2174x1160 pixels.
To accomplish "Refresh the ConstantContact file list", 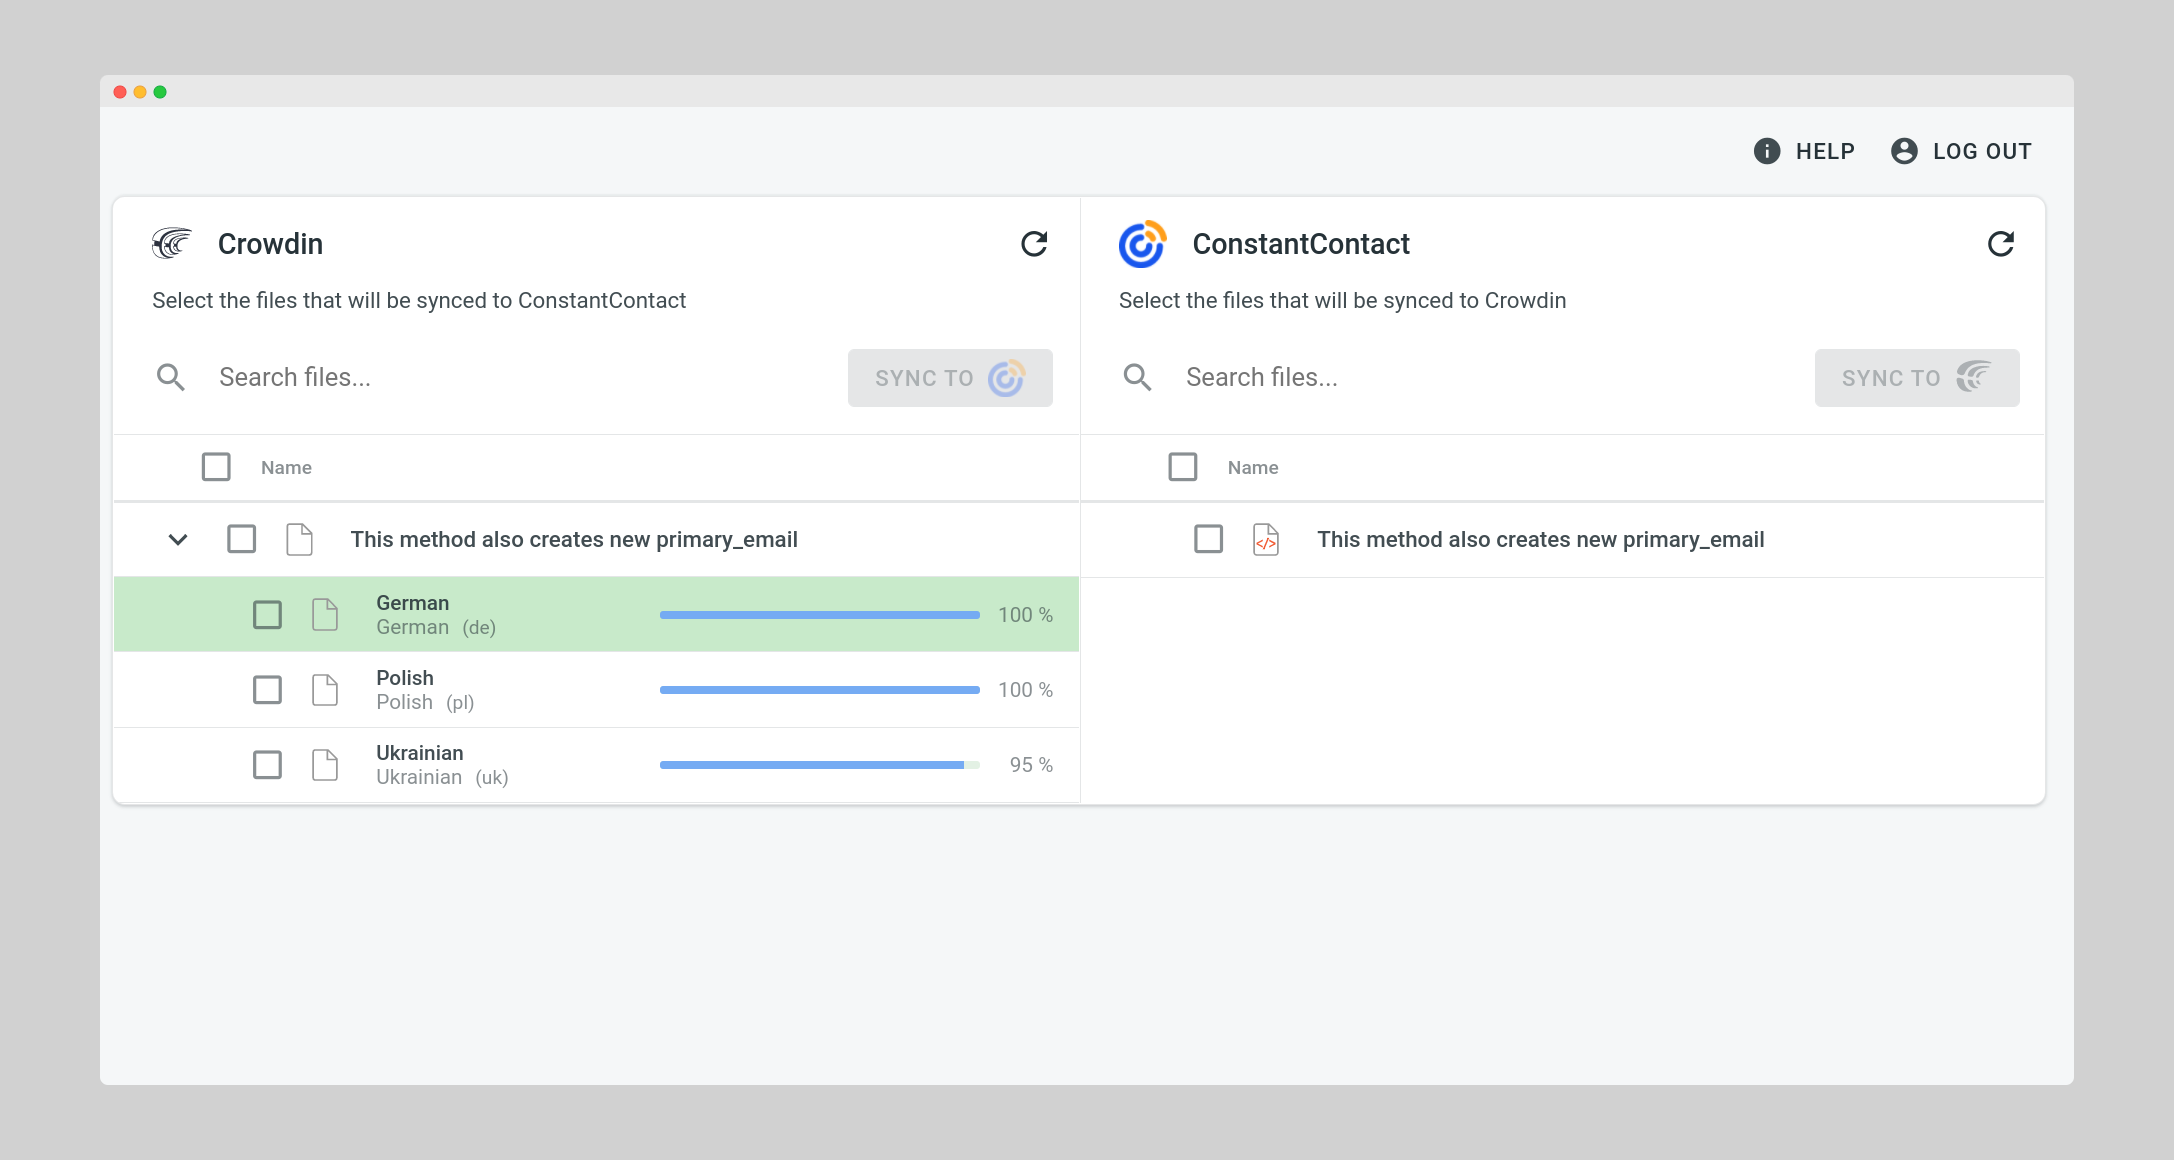I will 2001,244.
